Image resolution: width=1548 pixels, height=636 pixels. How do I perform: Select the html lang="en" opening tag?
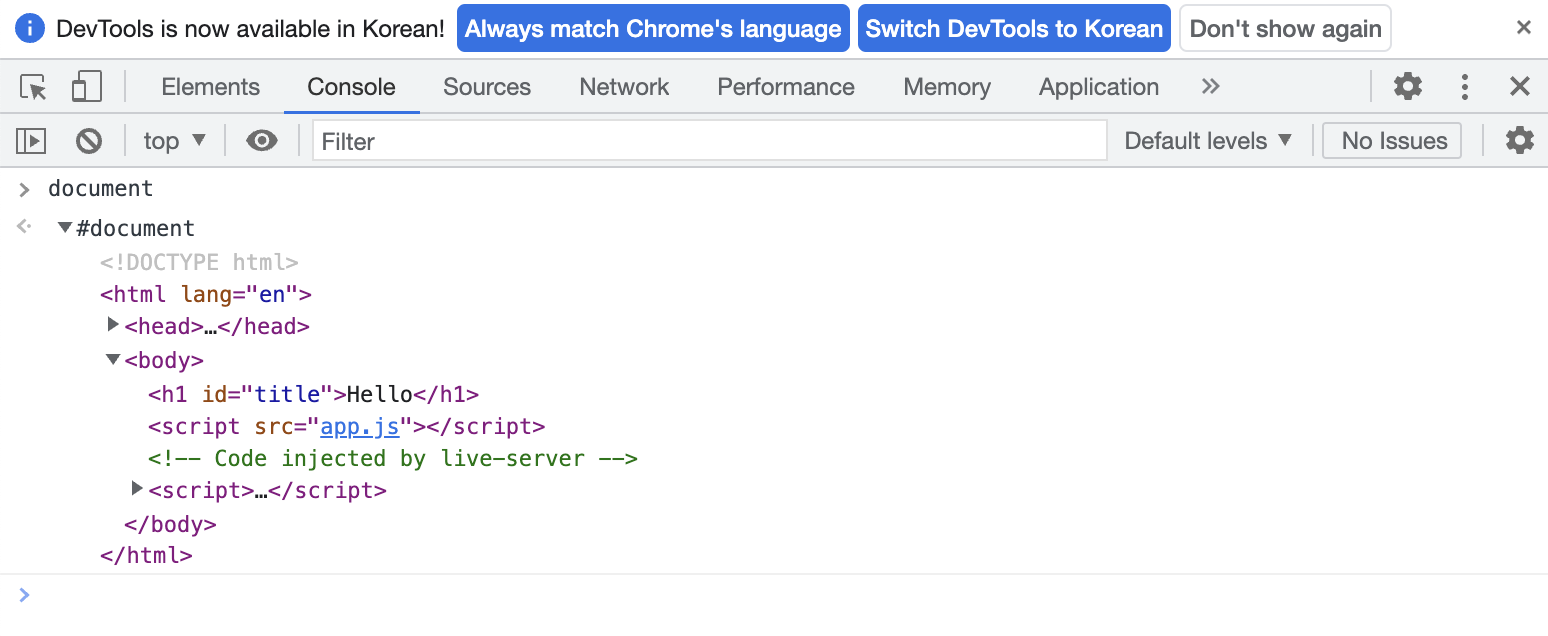[206, 295]
